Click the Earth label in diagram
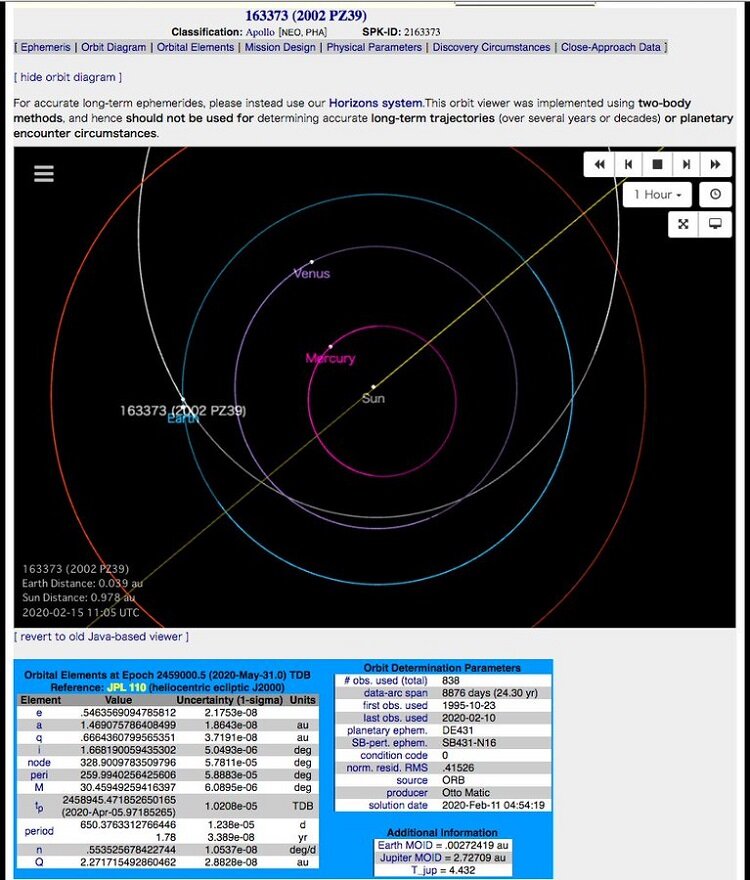 pyautogui.click(x=182, y=418)
